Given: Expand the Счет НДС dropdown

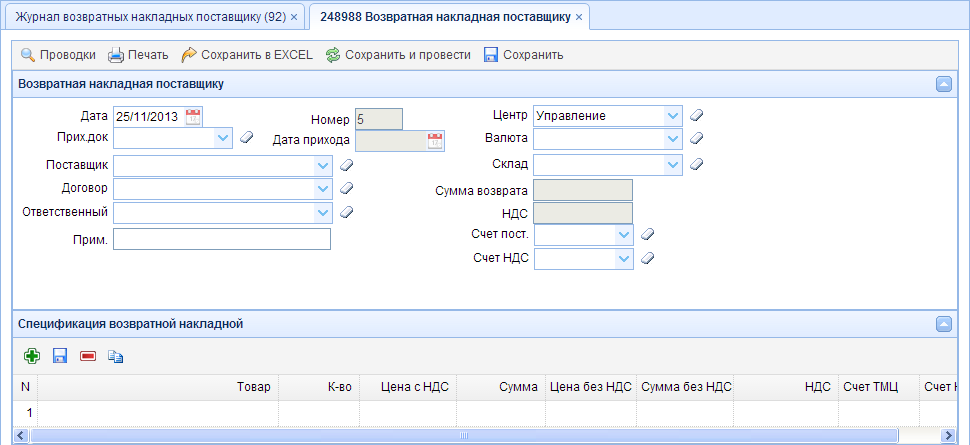Looking at the screenshot, I should pyautogui.click(x=624, y=259).
